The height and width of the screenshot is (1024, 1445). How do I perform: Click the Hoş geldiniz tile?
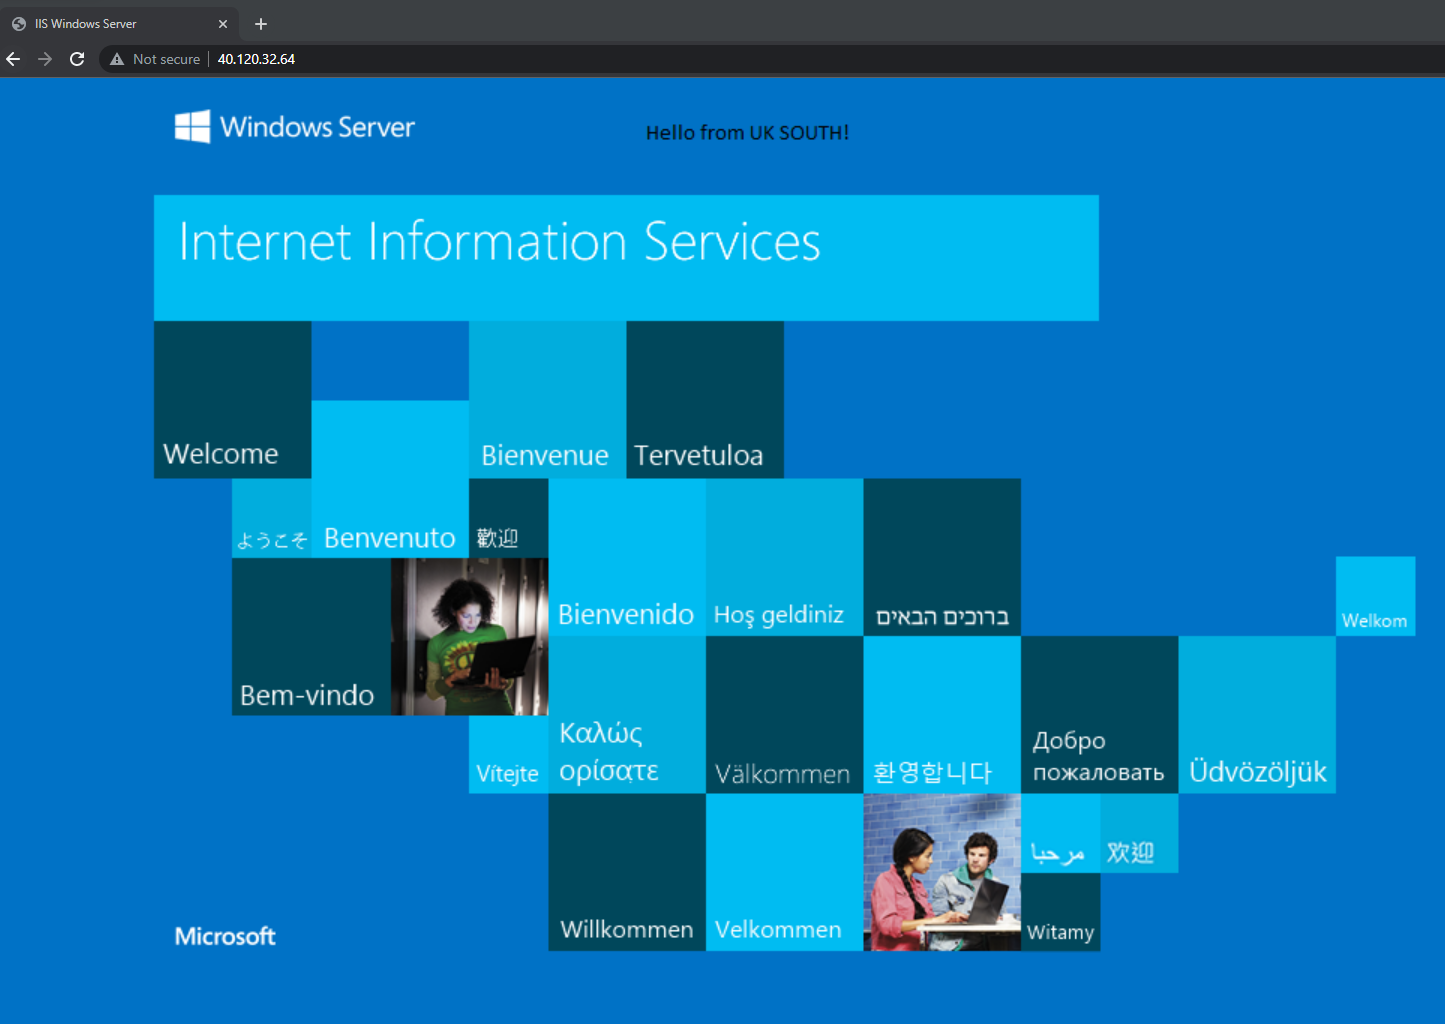[x=785, y=557]
